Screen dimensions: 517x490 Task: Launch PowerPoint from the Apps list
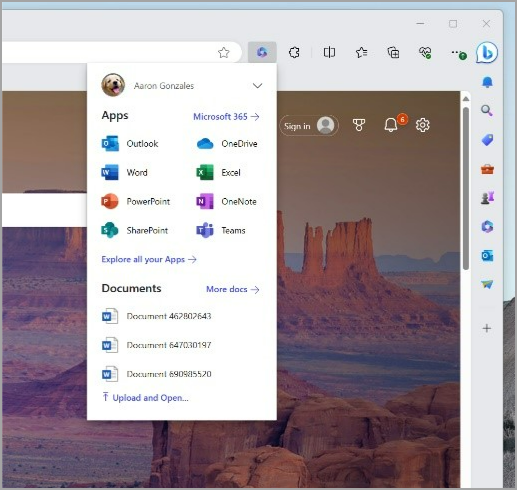pyautogui.click(x=136, y=201)
